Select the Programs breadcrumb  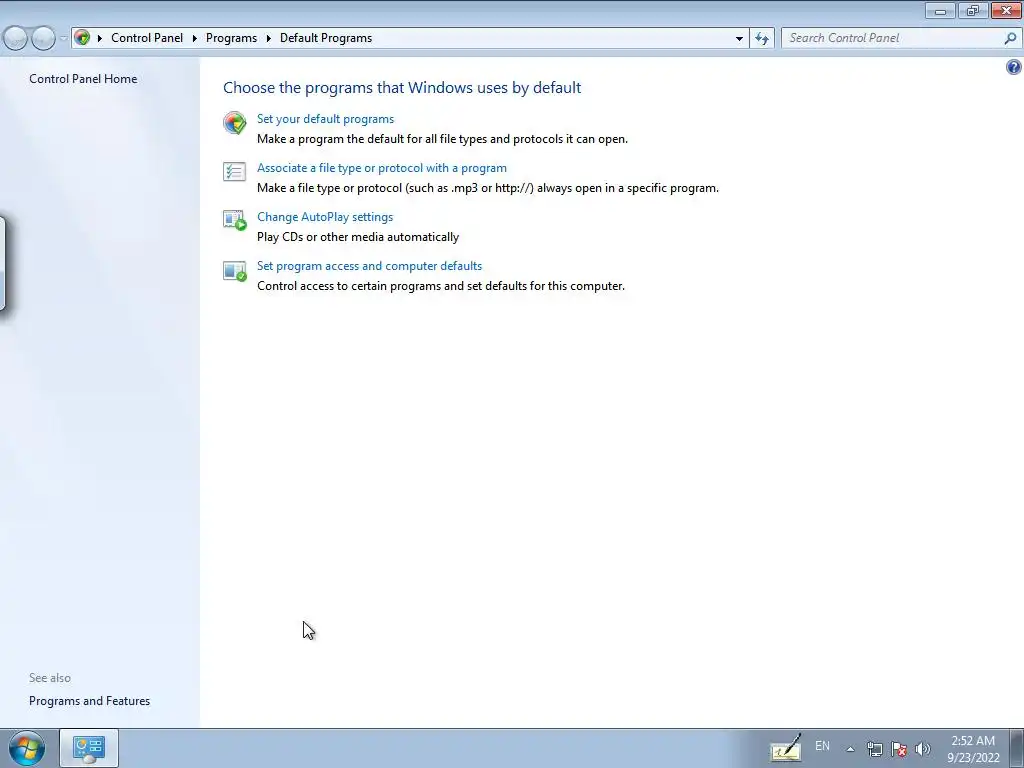tap(231, 38)
